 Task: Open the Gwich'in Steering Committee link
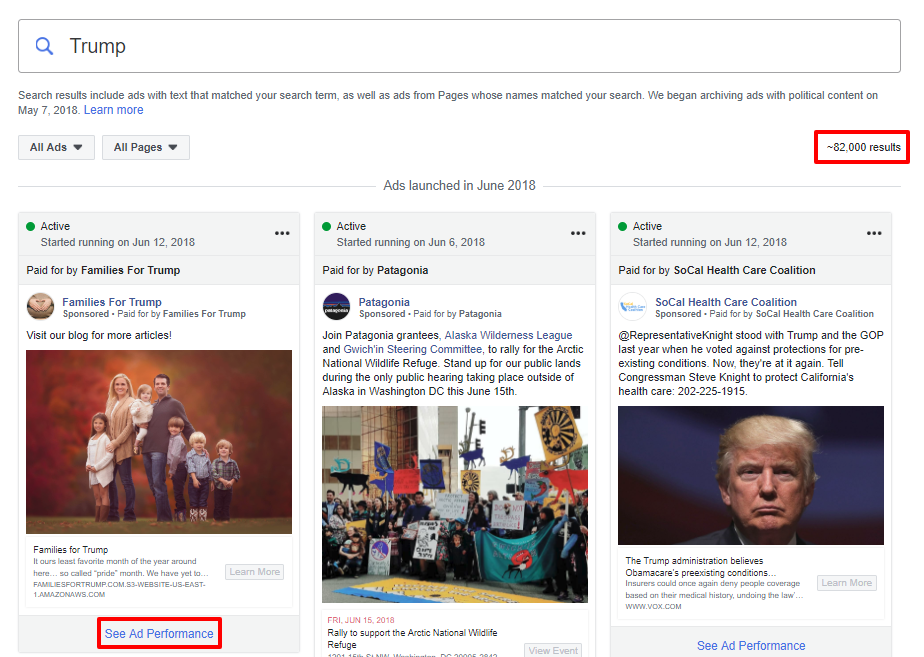(x=412, y=349)
